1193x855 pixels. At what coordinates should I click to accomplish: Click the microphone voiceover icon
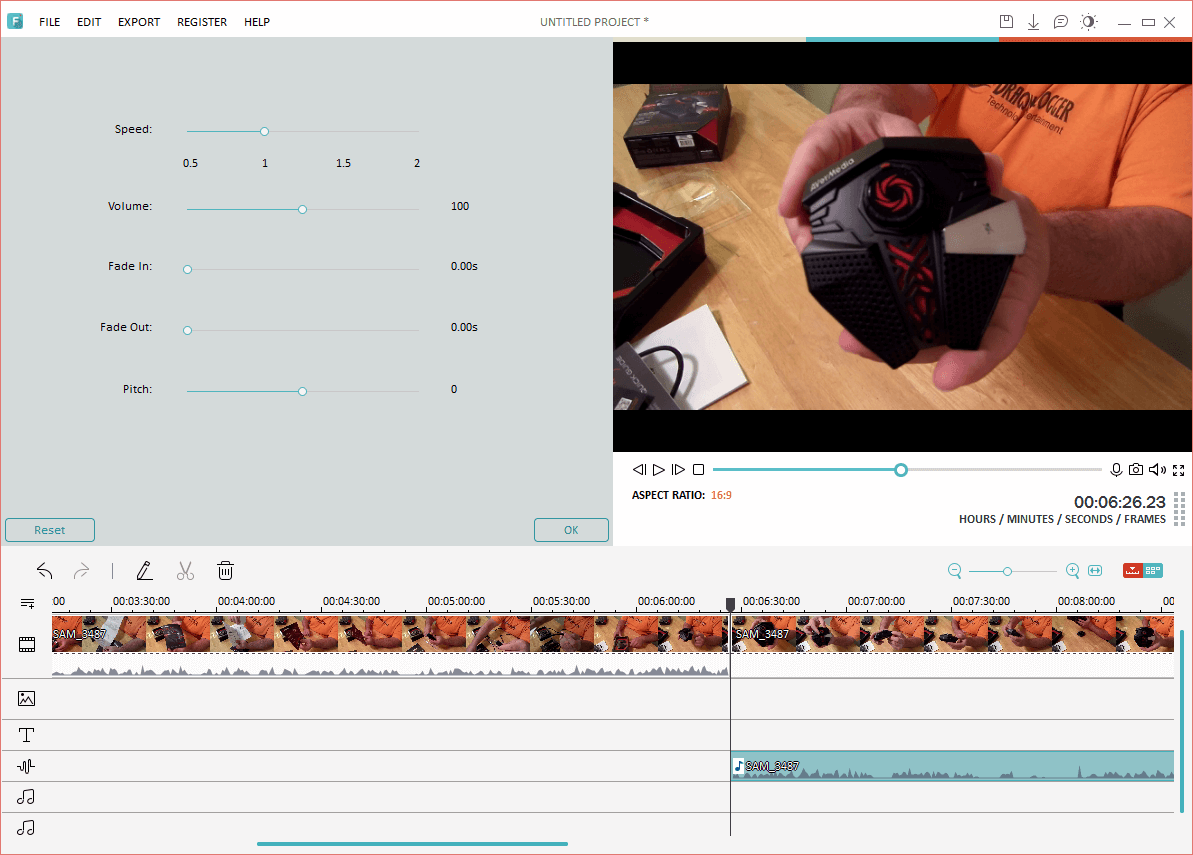(1116, 470)
